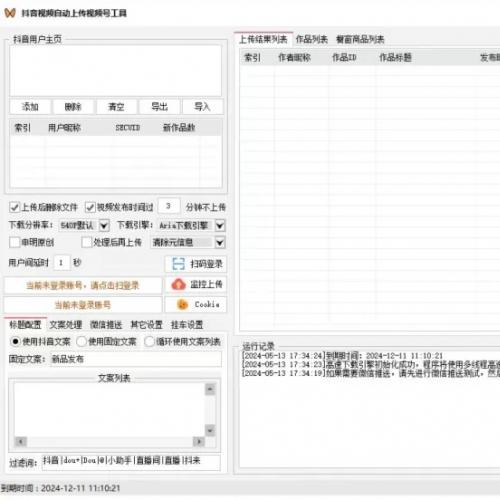Click the 过滤词 input field
This screenshot has width=500, height=500.
131,462
